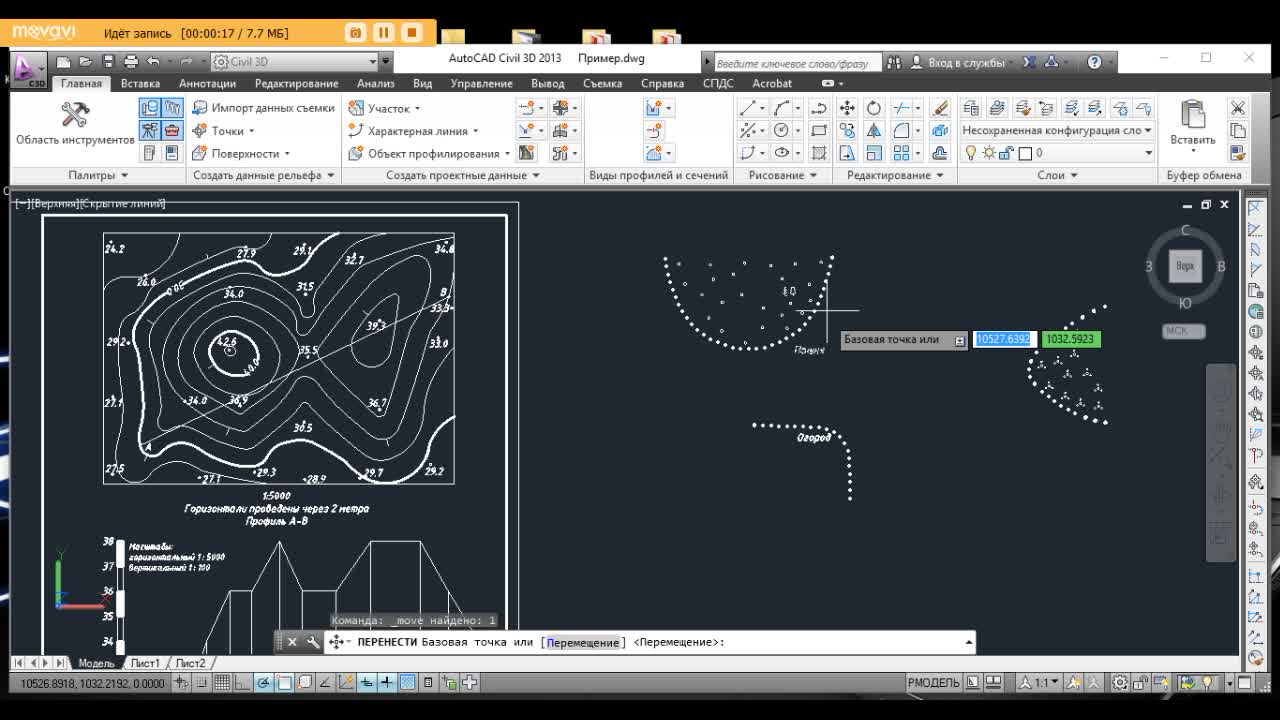Select the Hatch tool icon
1280x720 pixels.
[x=819, y=153]
